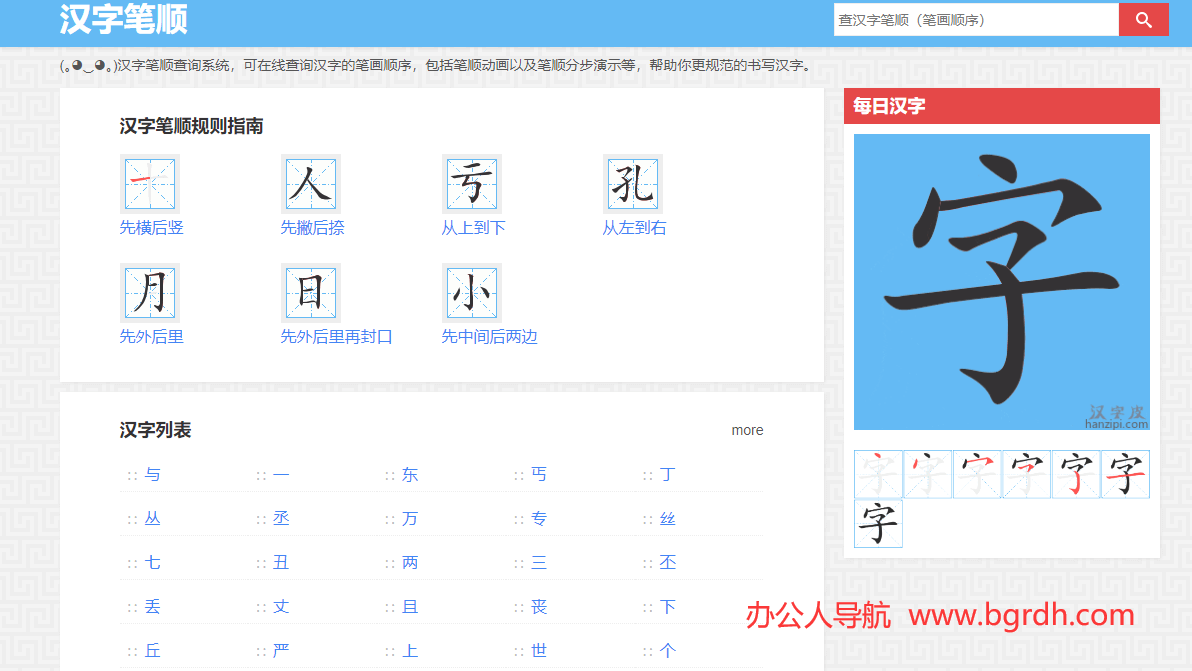Click the large 每日汉字 character image
The height and width of the screenshot is (671, 1192).
[x=1001, y=281]
